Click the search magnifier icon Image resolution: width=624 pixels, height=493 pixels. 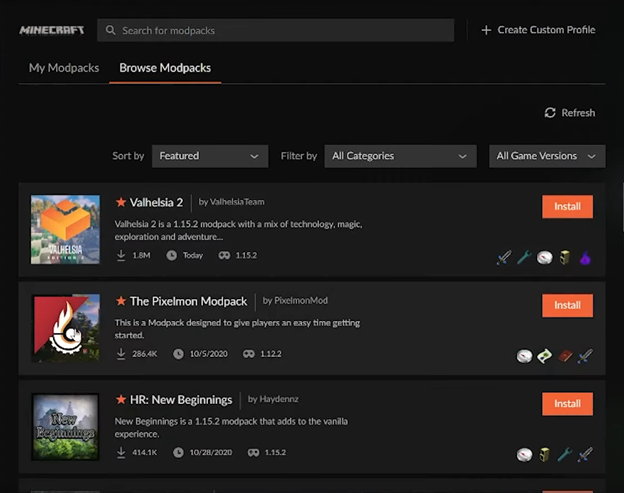point(111,30)
